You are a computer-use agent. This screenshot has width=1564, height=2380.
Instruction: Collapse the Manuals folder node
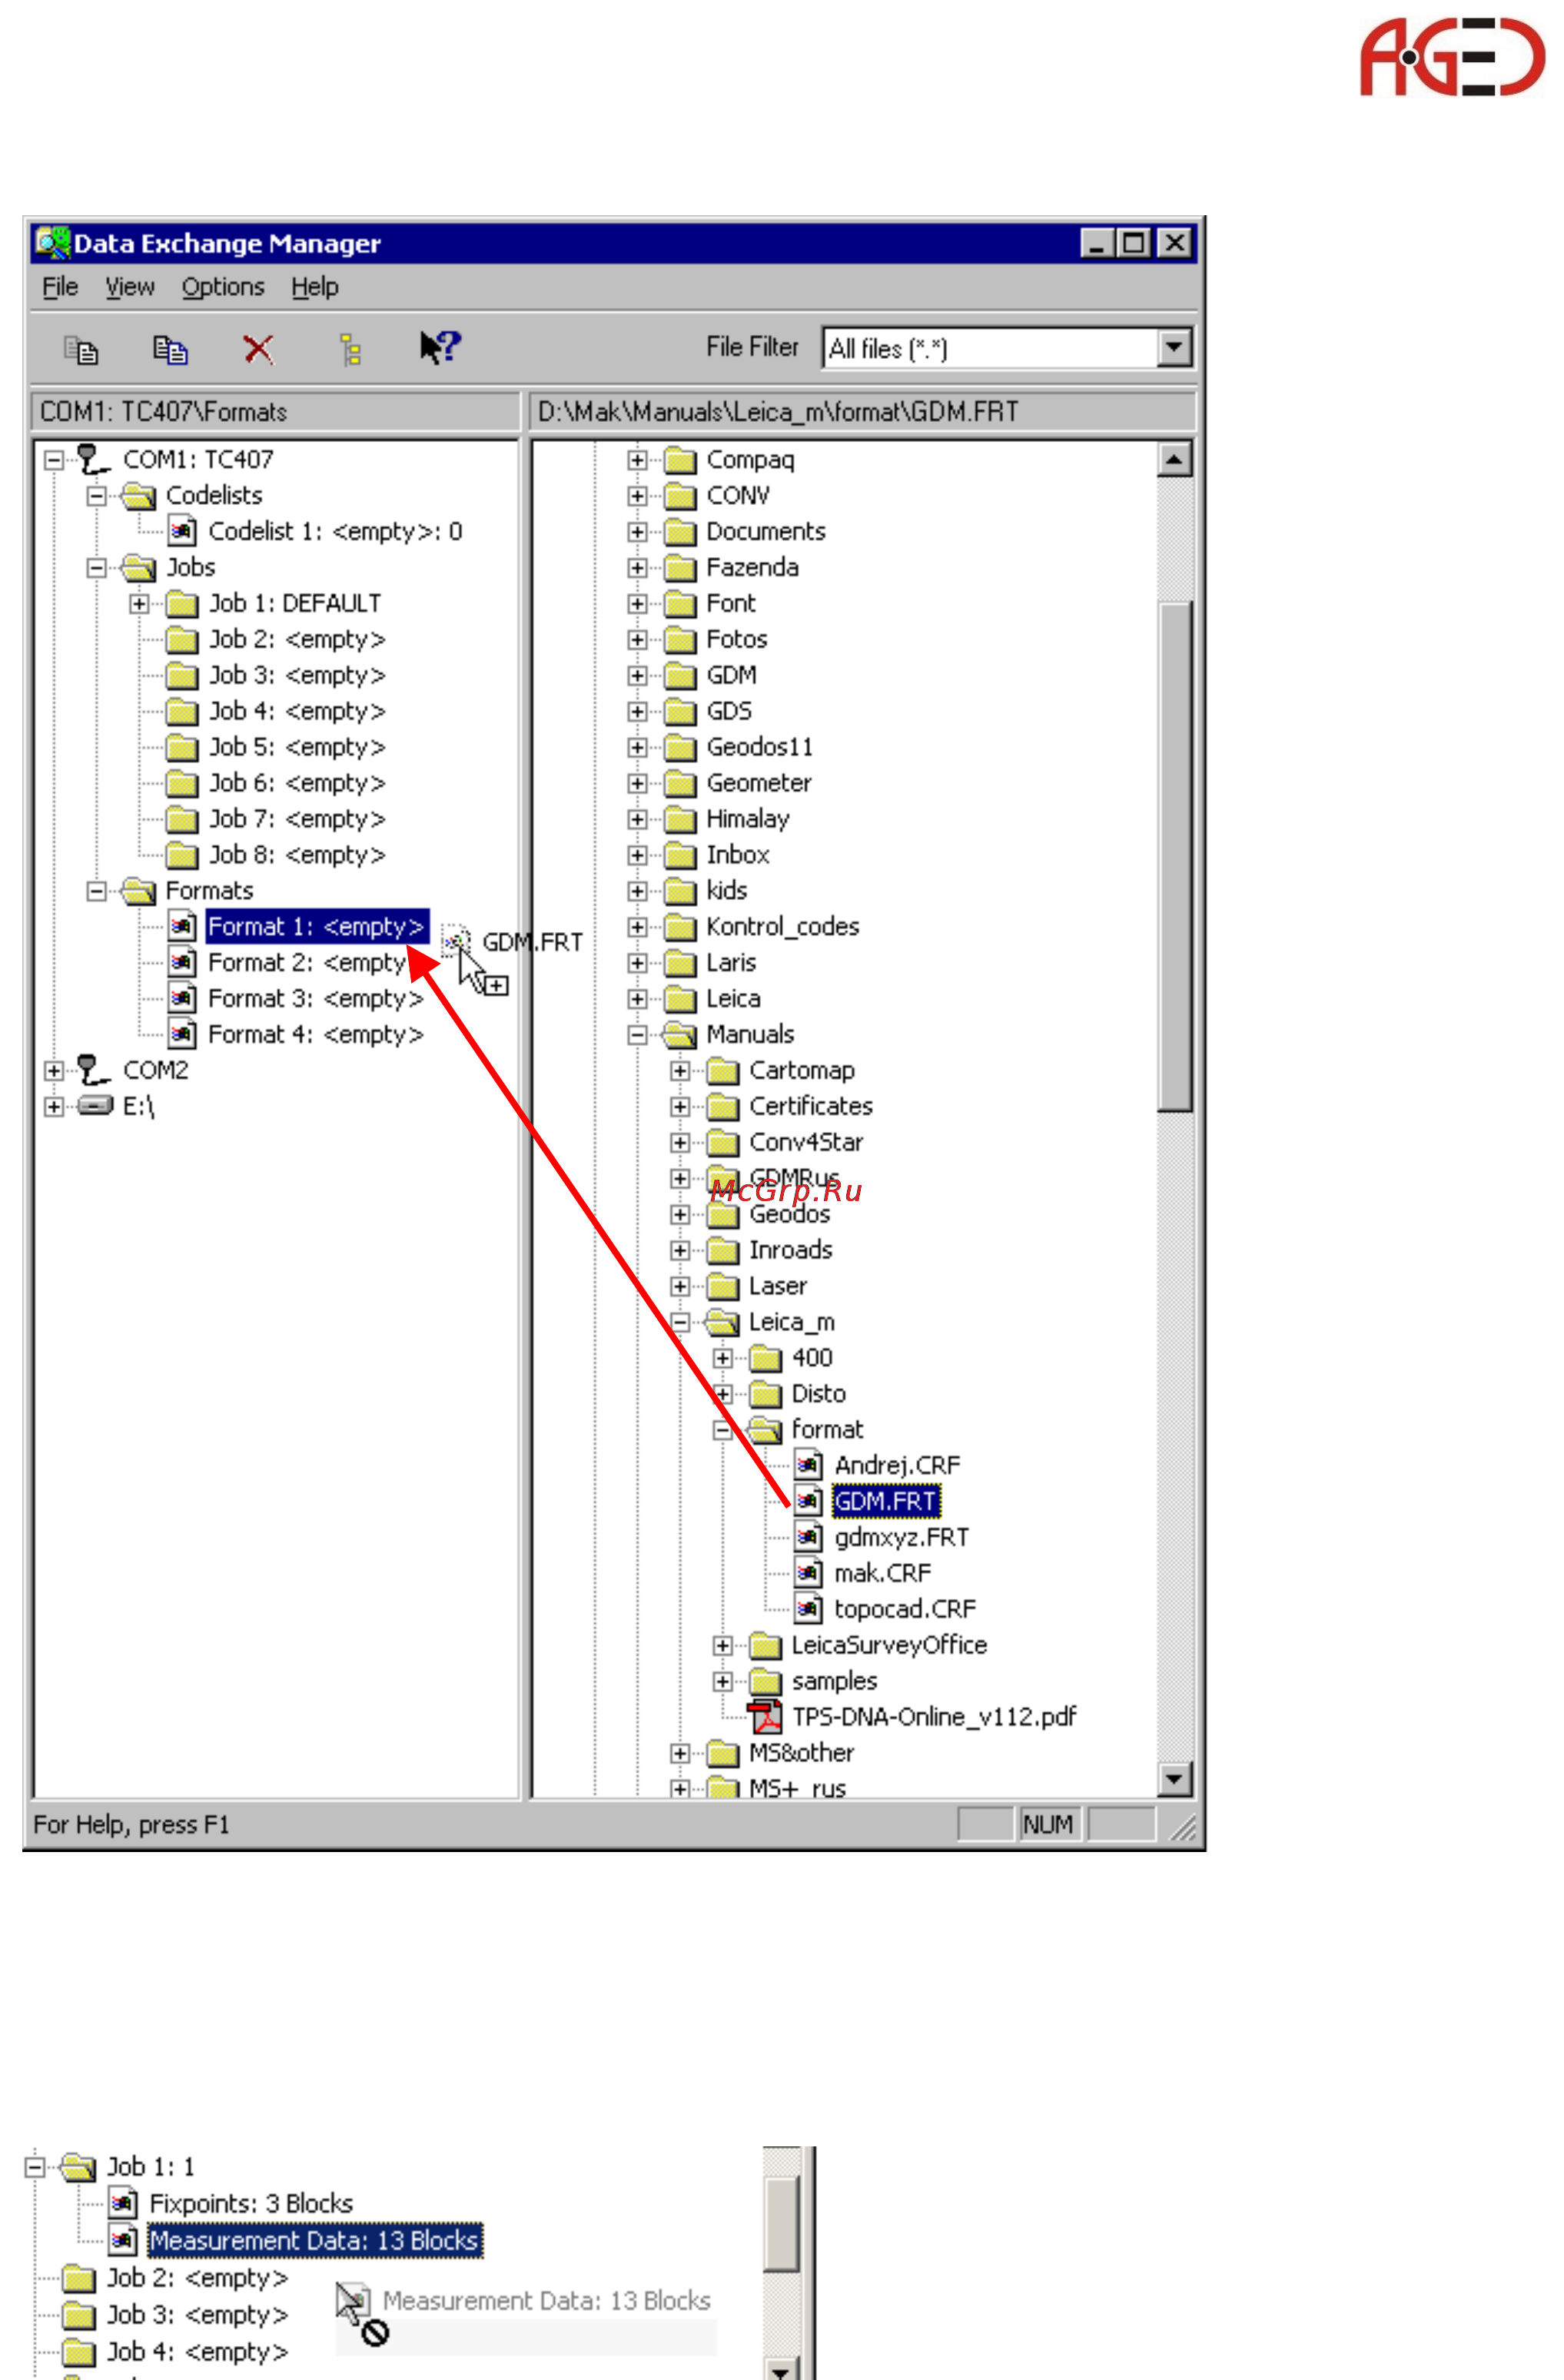click(637, 1035)
